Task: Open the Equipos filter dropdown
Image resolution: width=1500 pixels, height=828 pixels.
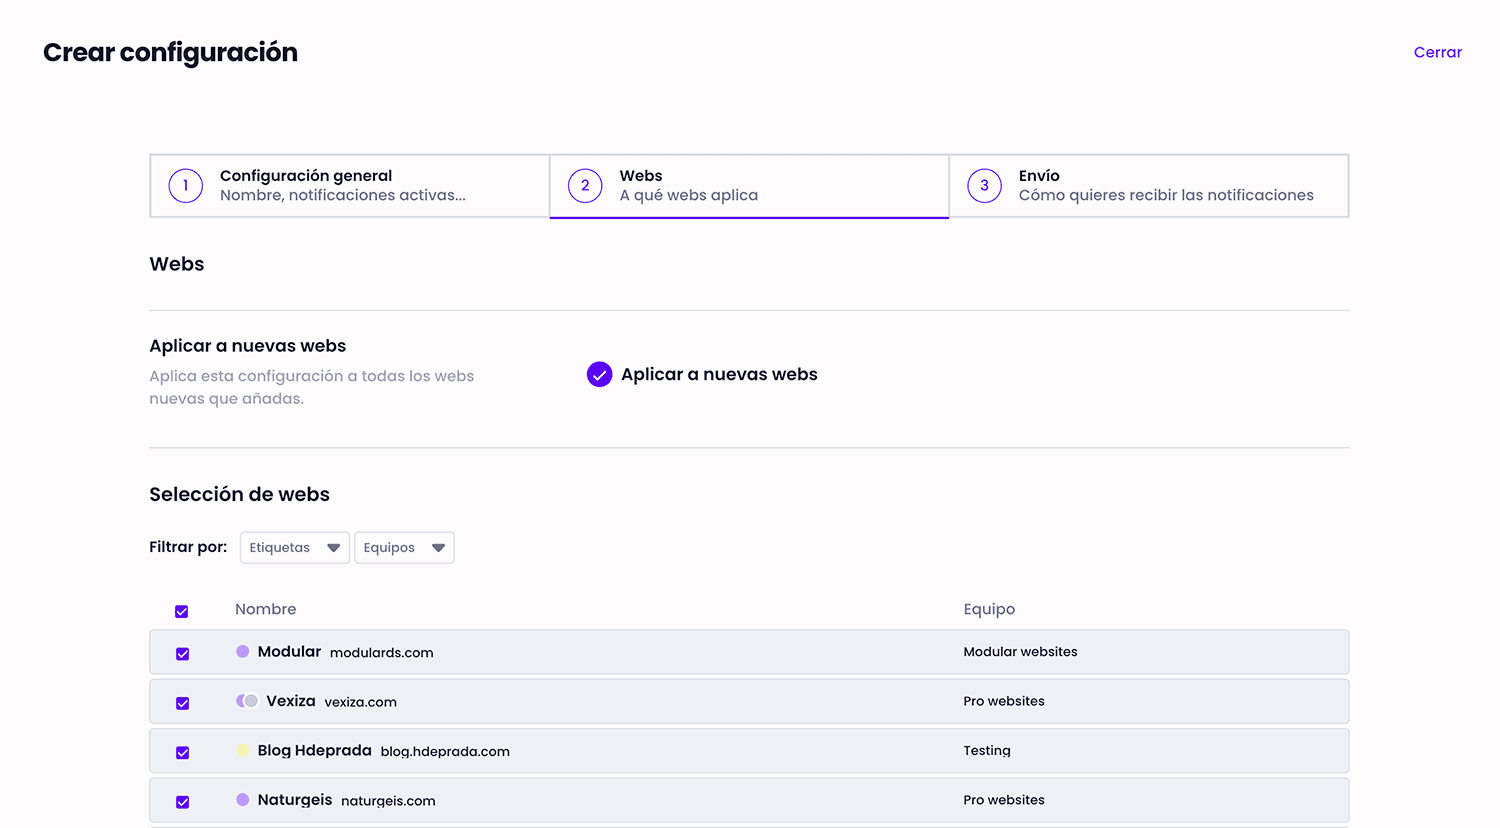Action: click(404, 547)
